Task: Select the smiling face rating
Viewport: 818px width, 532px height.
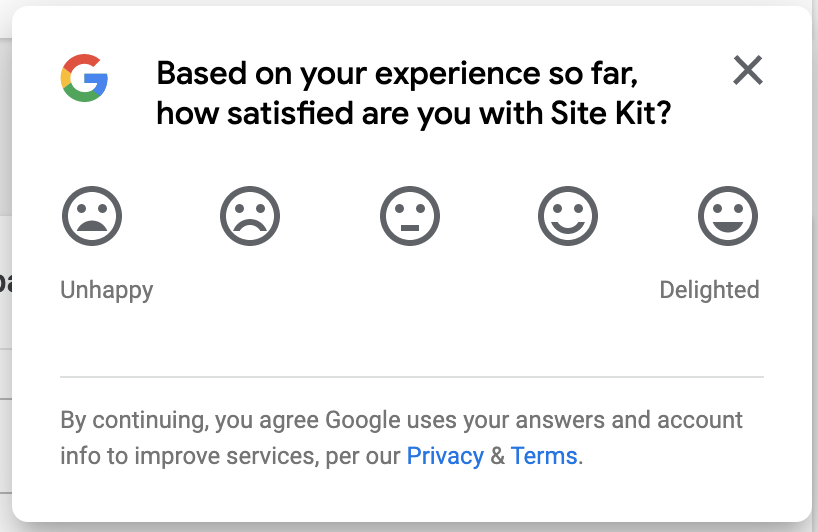Action: pyautogui.click(x=568, y=215)
